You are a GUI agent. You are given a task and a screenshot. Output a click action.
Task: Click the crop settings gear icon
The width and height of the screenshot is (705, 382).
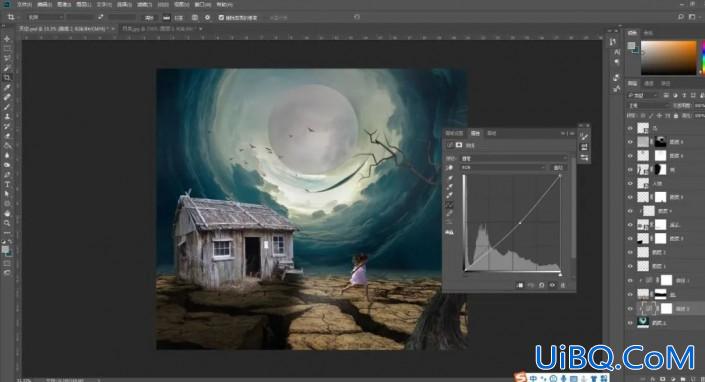point(207,18)
